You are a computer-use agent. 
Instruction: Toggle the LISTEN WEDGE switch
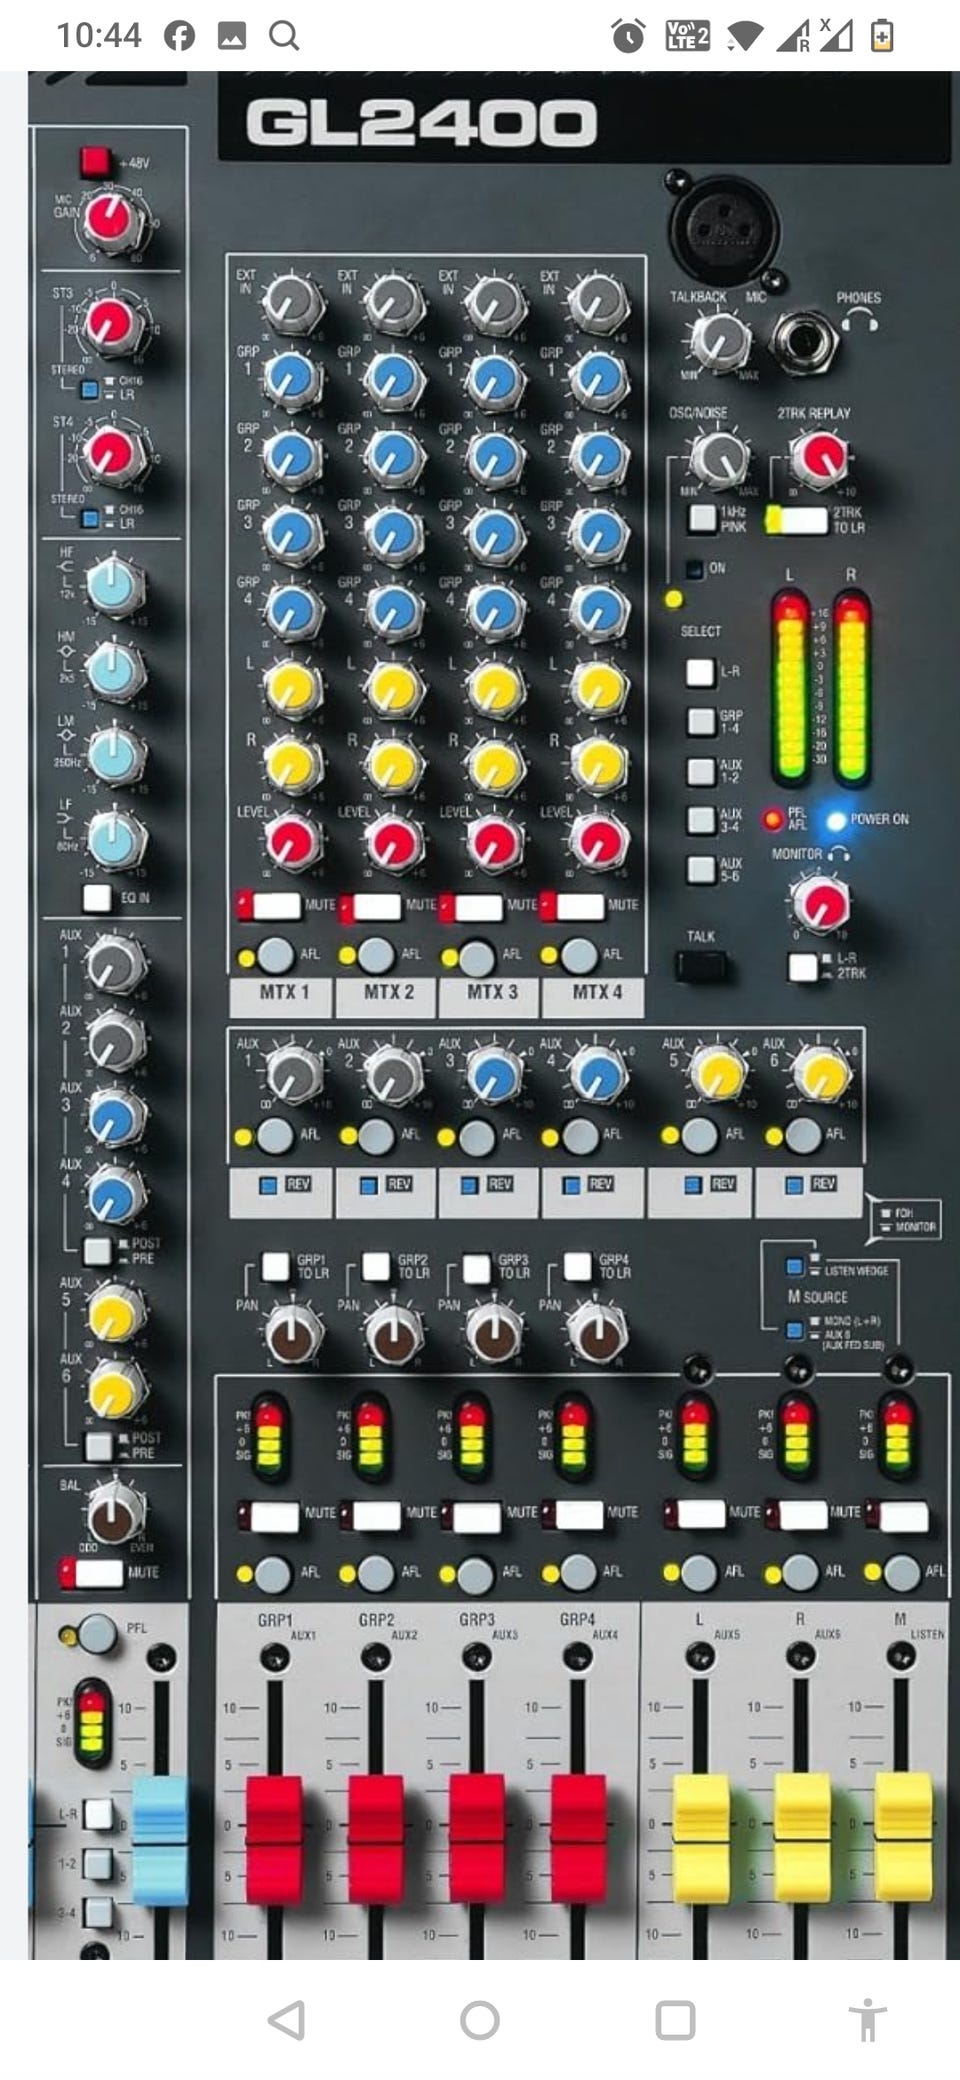coord(795,1266)
